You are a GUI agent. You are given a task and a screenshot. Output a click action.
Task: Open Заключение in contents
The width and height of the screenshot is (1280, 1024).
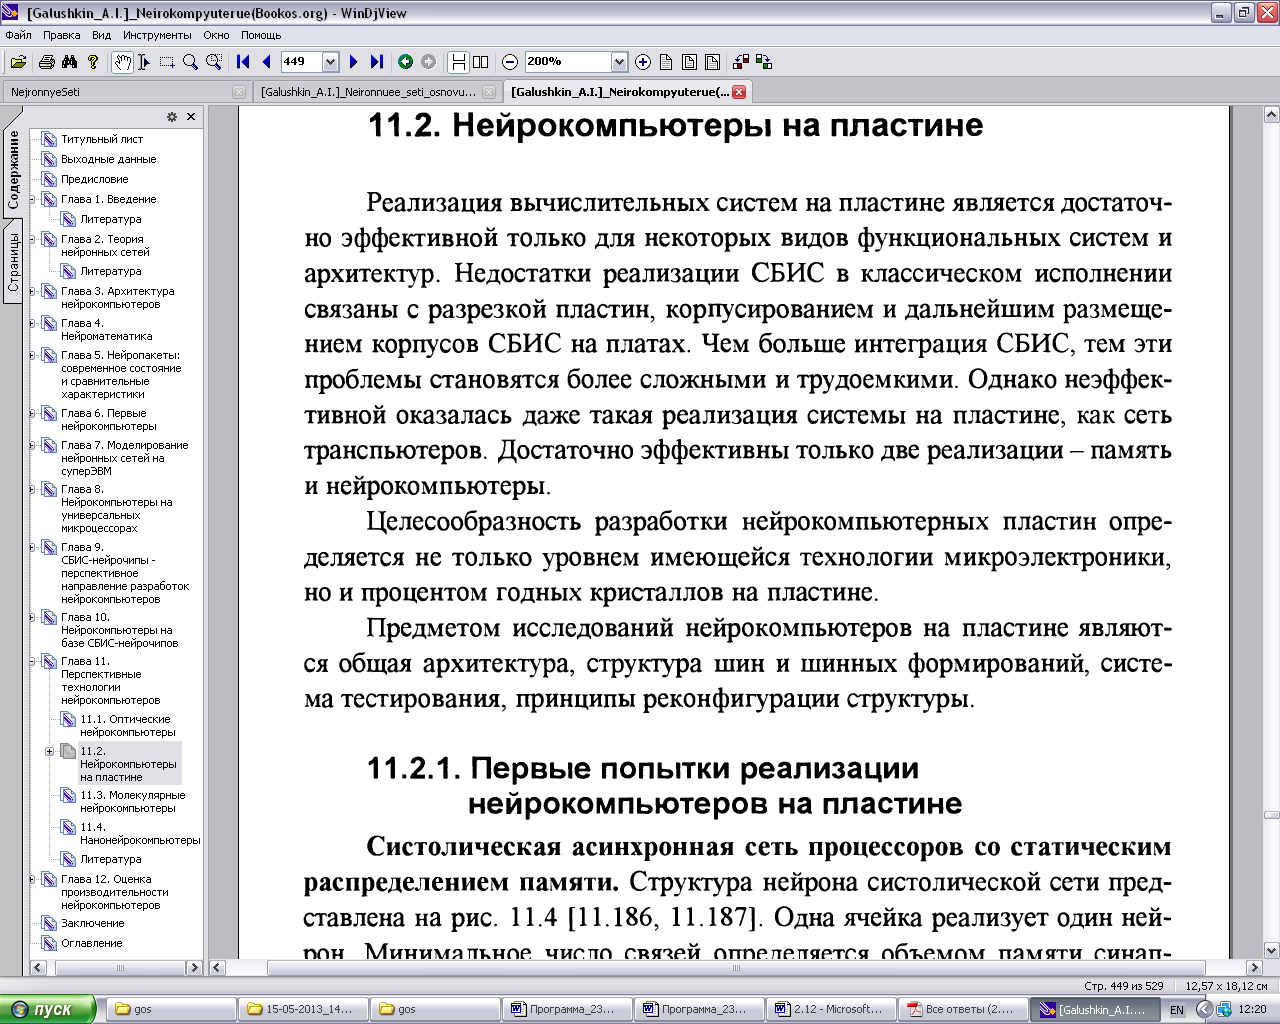[92, 923]
